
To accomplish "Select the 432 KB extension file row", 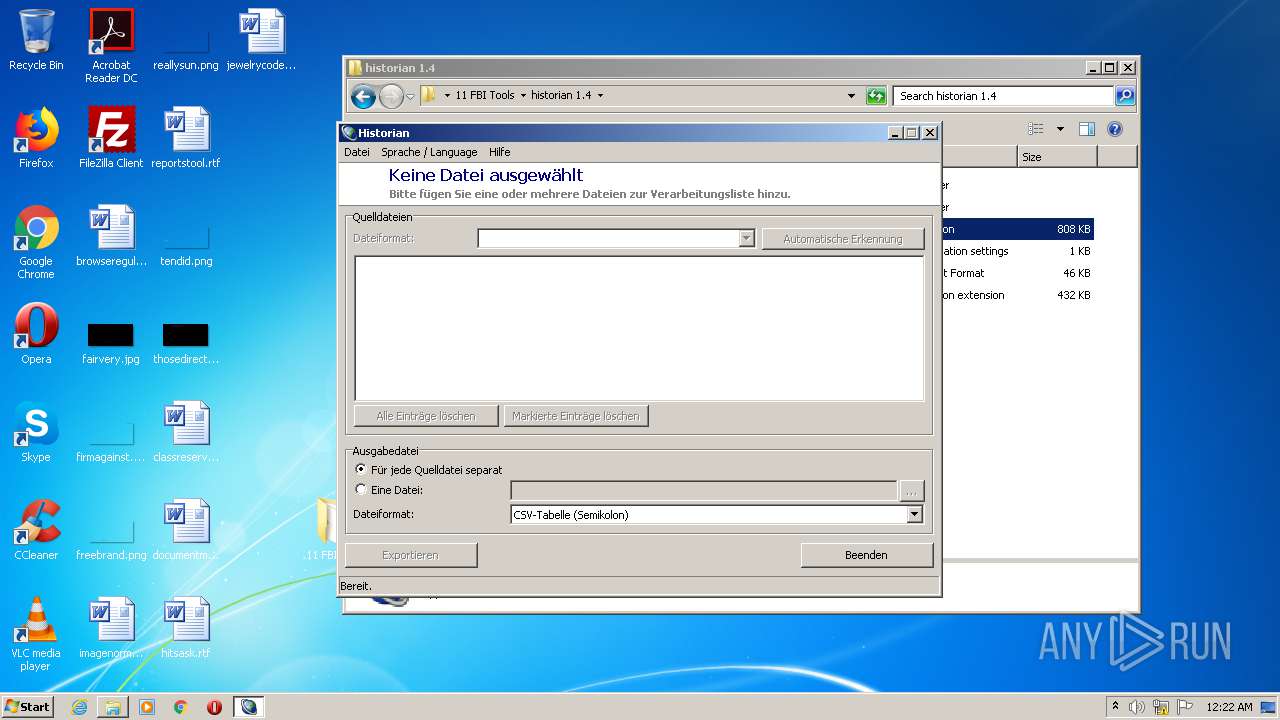I will [x=1017, y=295].
